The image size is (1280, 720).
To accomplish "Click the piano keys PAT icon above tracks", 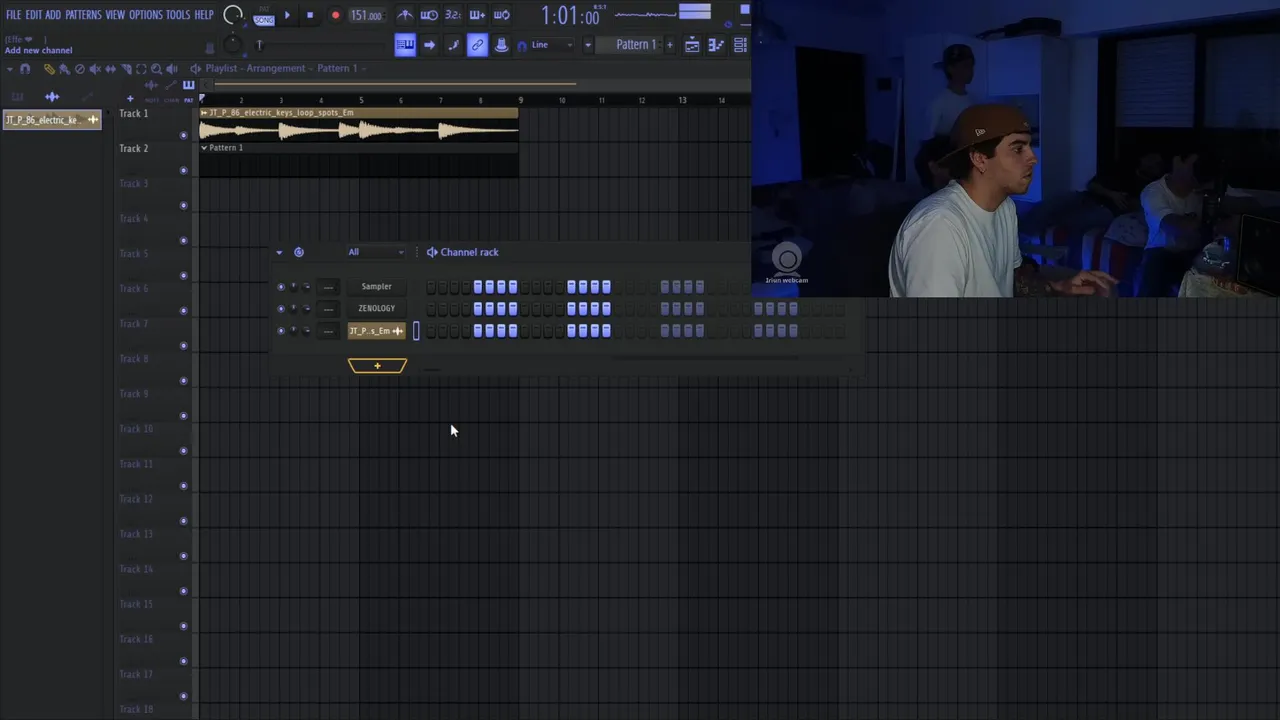I will click(188, 85).
